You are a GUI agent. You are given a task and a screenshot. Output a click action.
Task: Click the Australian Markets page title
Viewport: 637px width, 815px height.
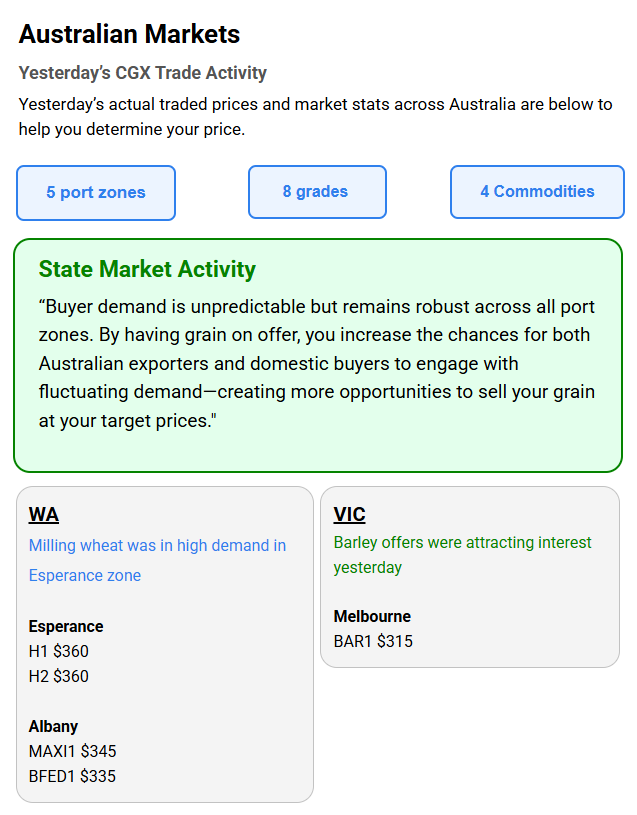[x=129, y=34]
